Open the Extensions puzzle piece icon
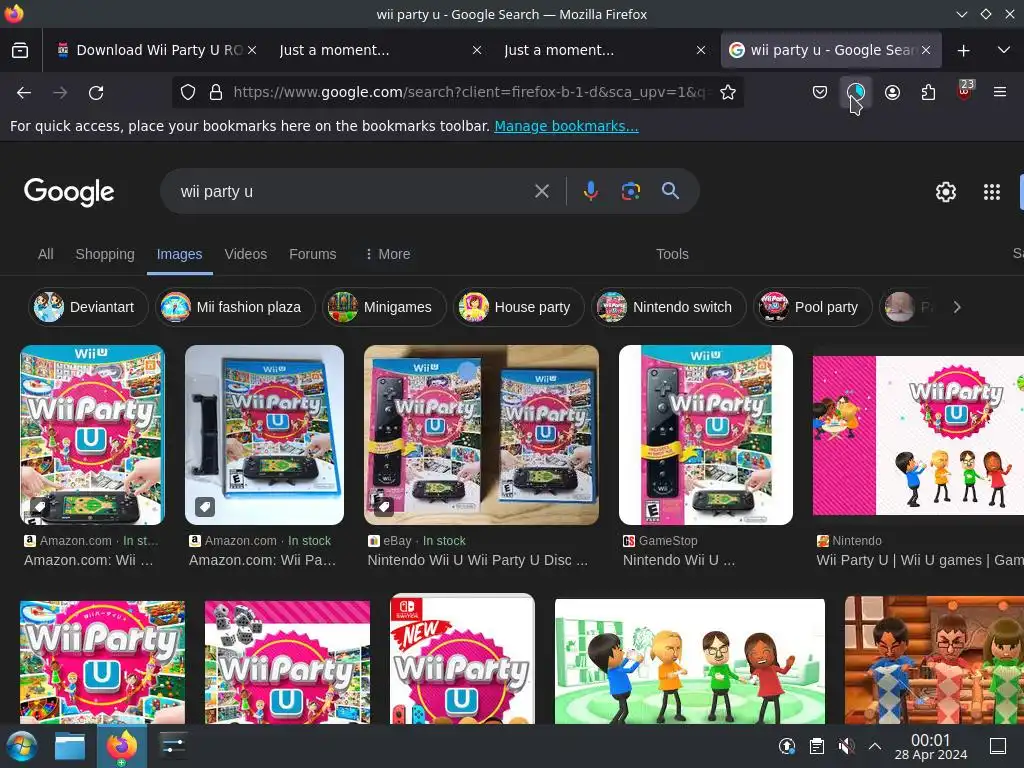Image resolution: width=1024 pixels, height=768 pixels. click(928, 93)
